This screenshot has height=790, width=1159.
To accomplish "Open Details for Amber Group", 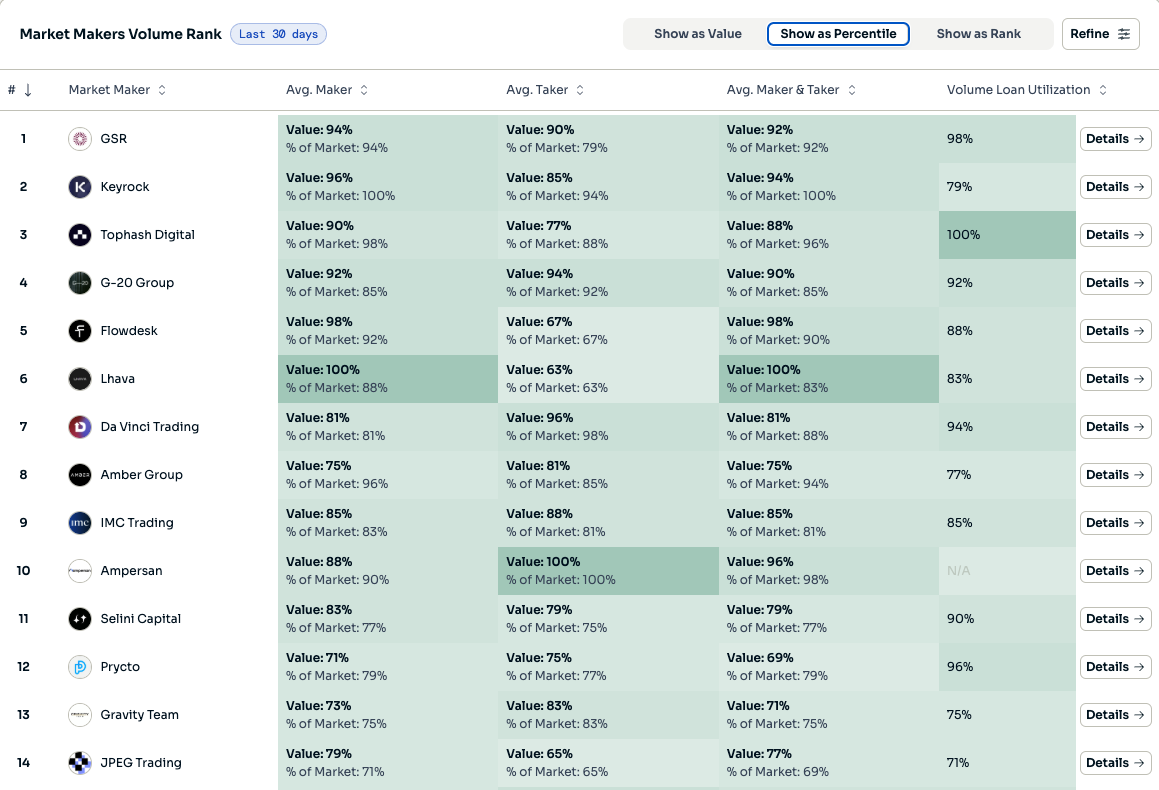I will tap(1115, 475).
